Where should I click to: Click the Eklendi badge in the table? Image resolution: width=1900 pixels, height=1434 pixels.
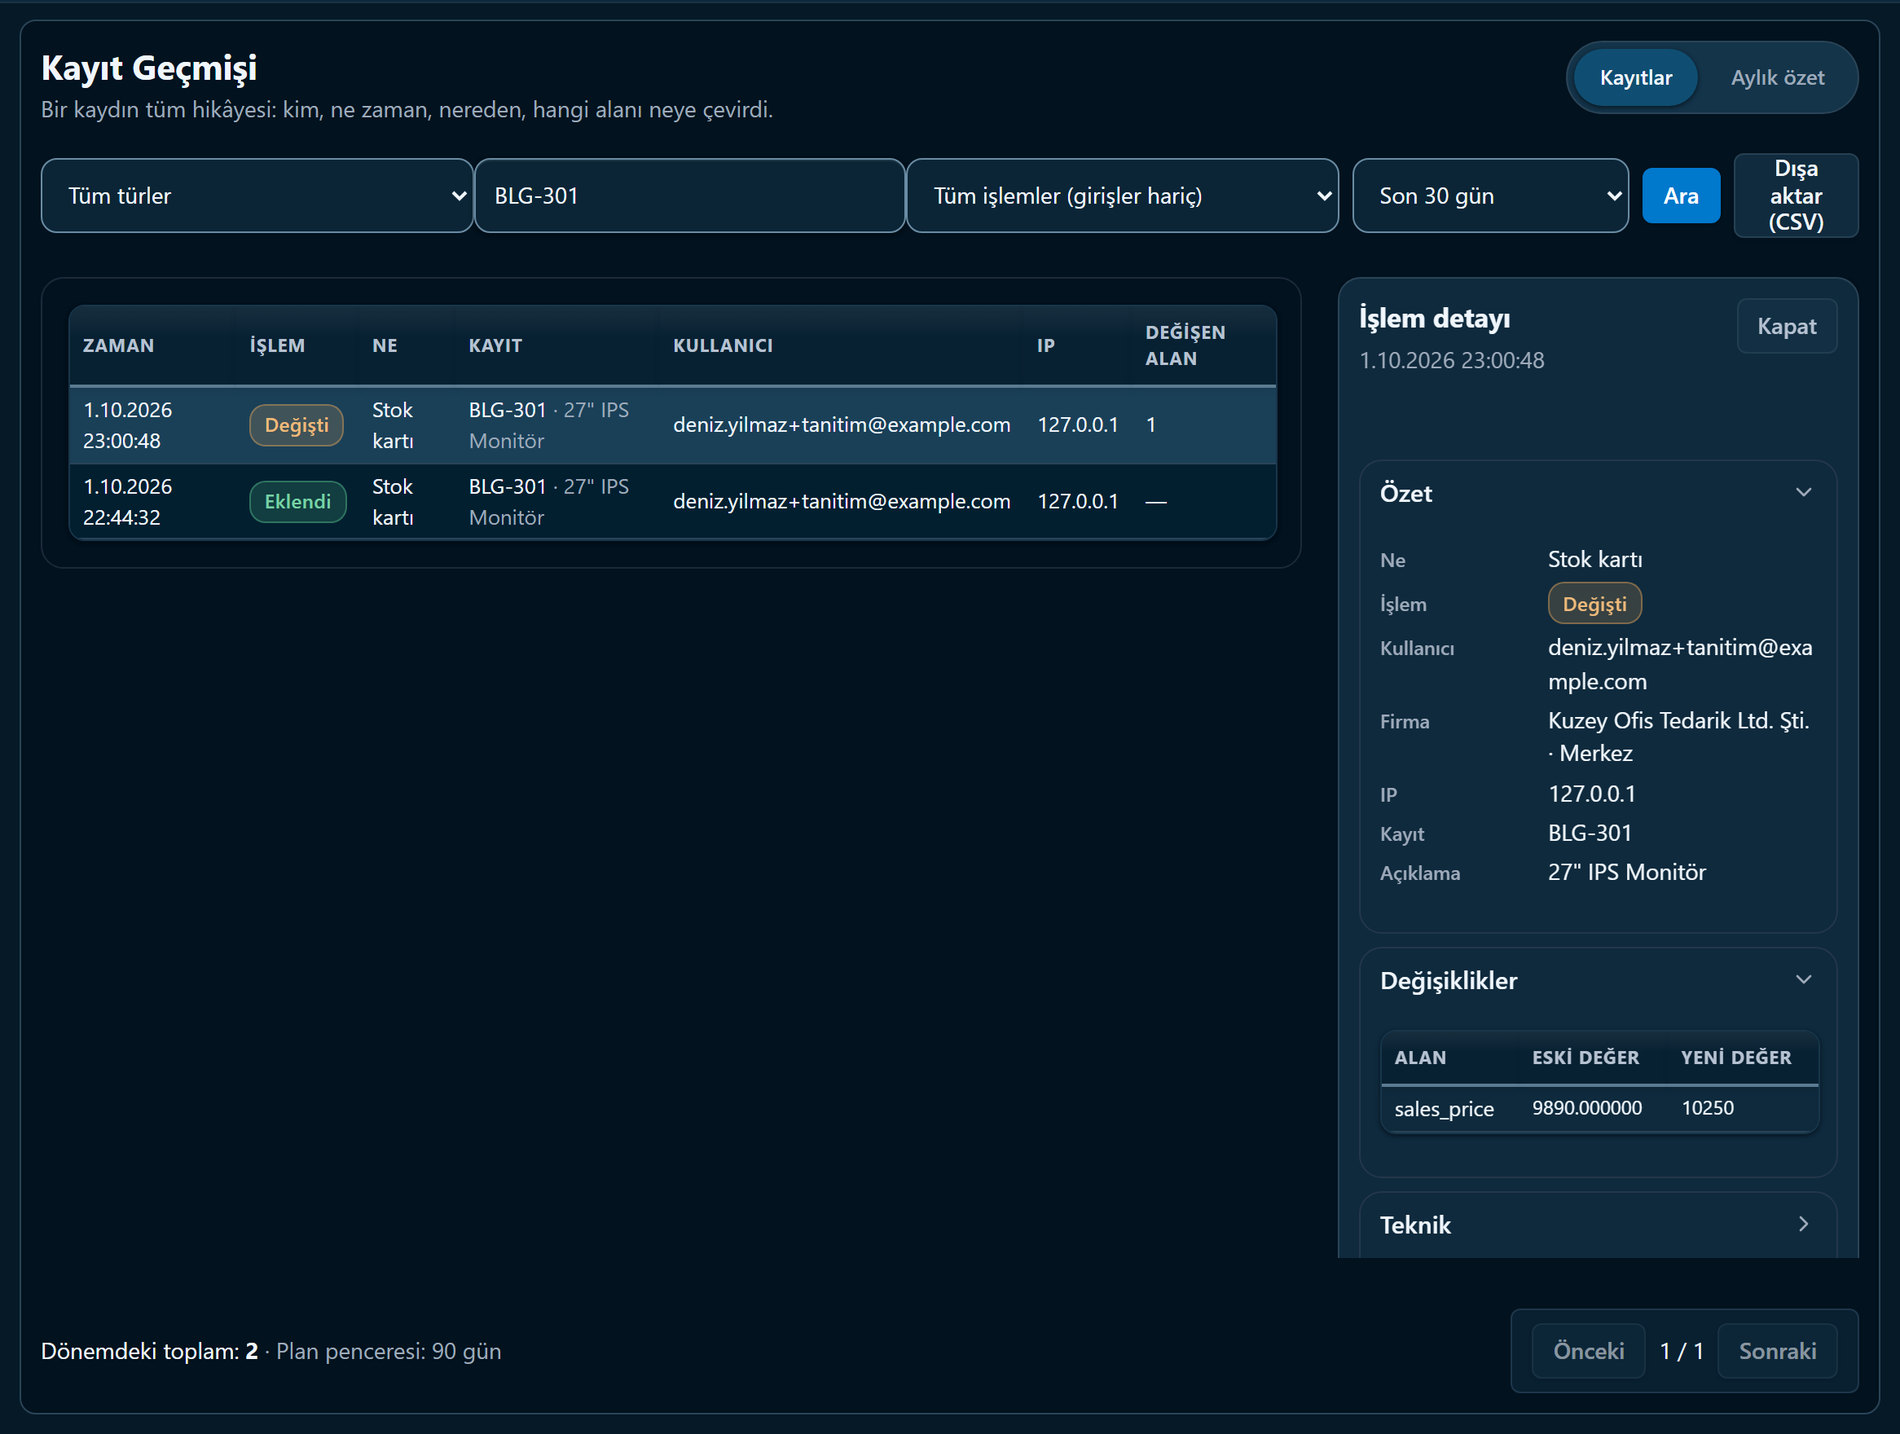pos(298,501)
